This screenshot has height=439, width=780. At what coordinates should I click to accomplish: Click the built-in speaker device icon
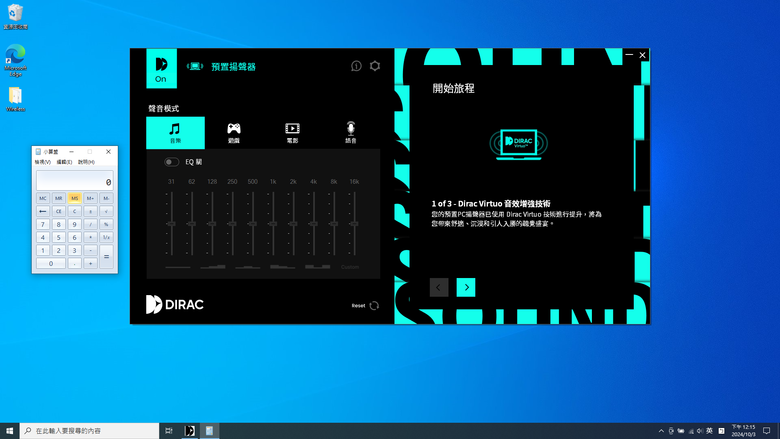[195, 66]
